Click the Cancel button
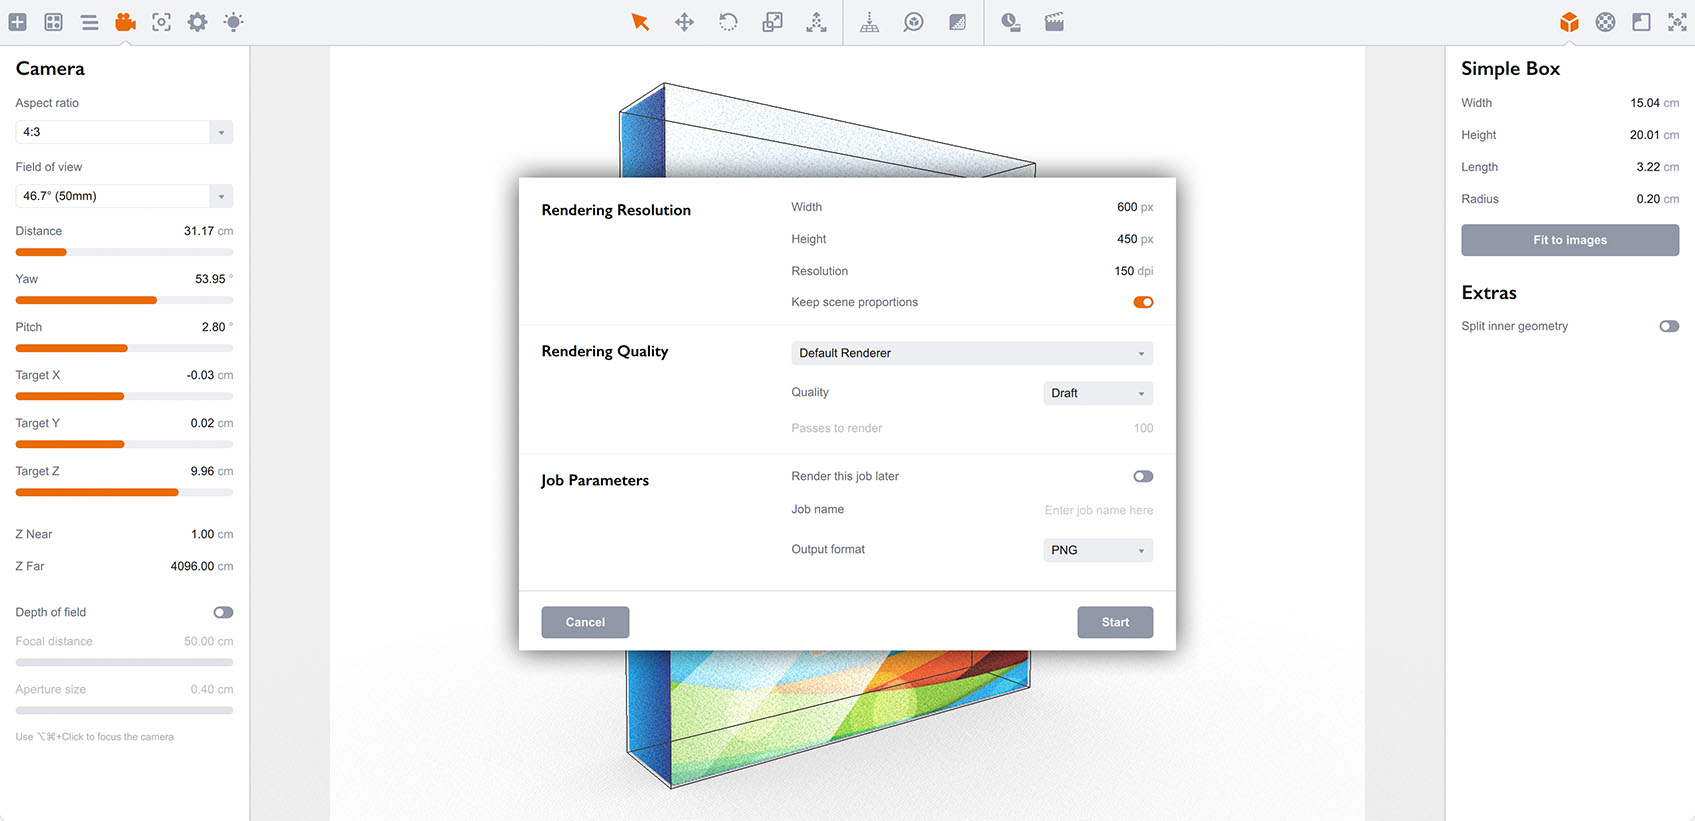1695x821 pixels. coord(585,622)
